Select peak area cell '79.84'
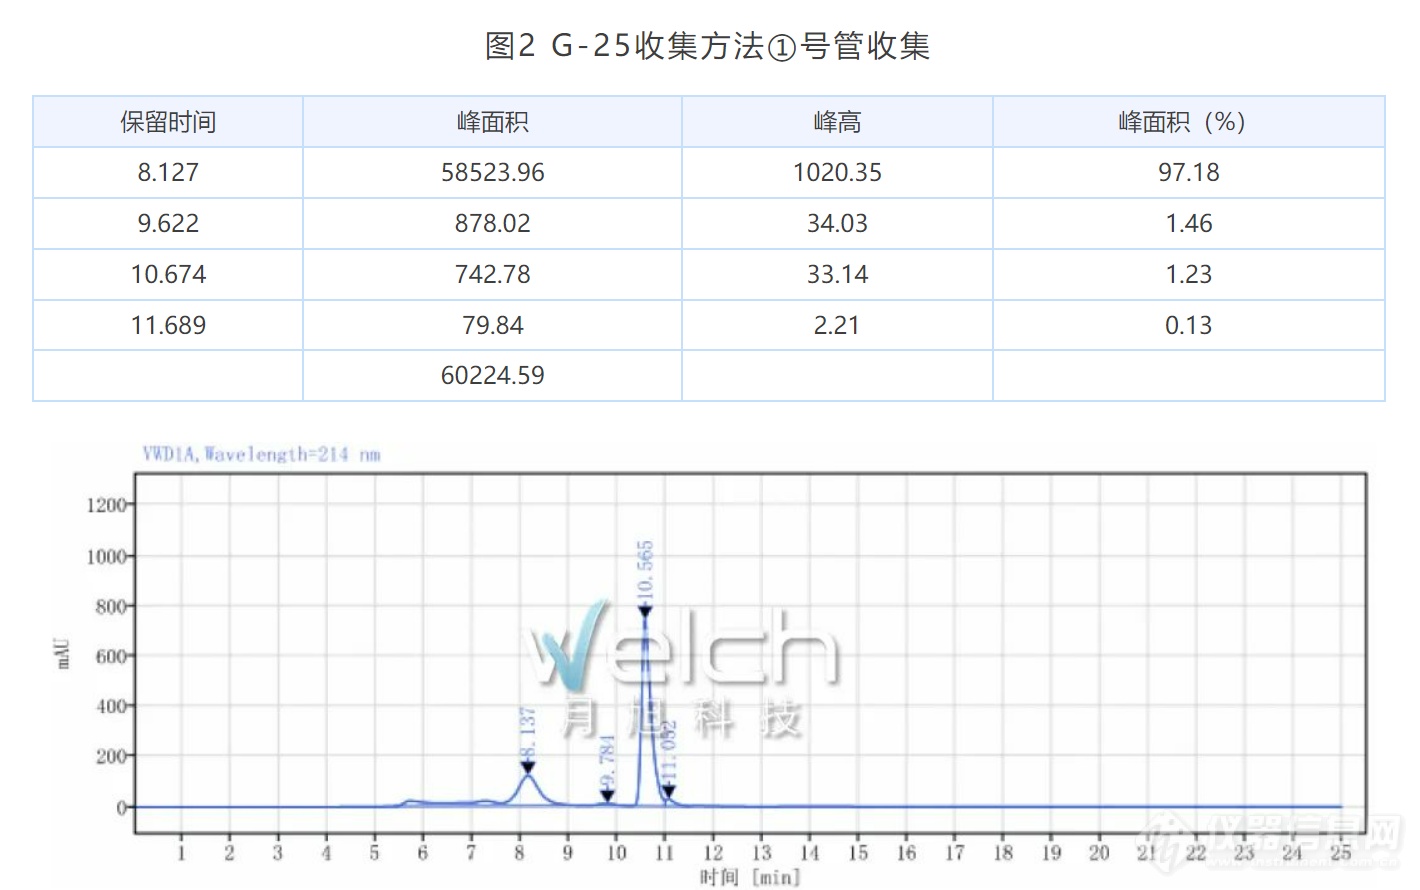This screenshot has width=1420, height=890. coord(492,326)
